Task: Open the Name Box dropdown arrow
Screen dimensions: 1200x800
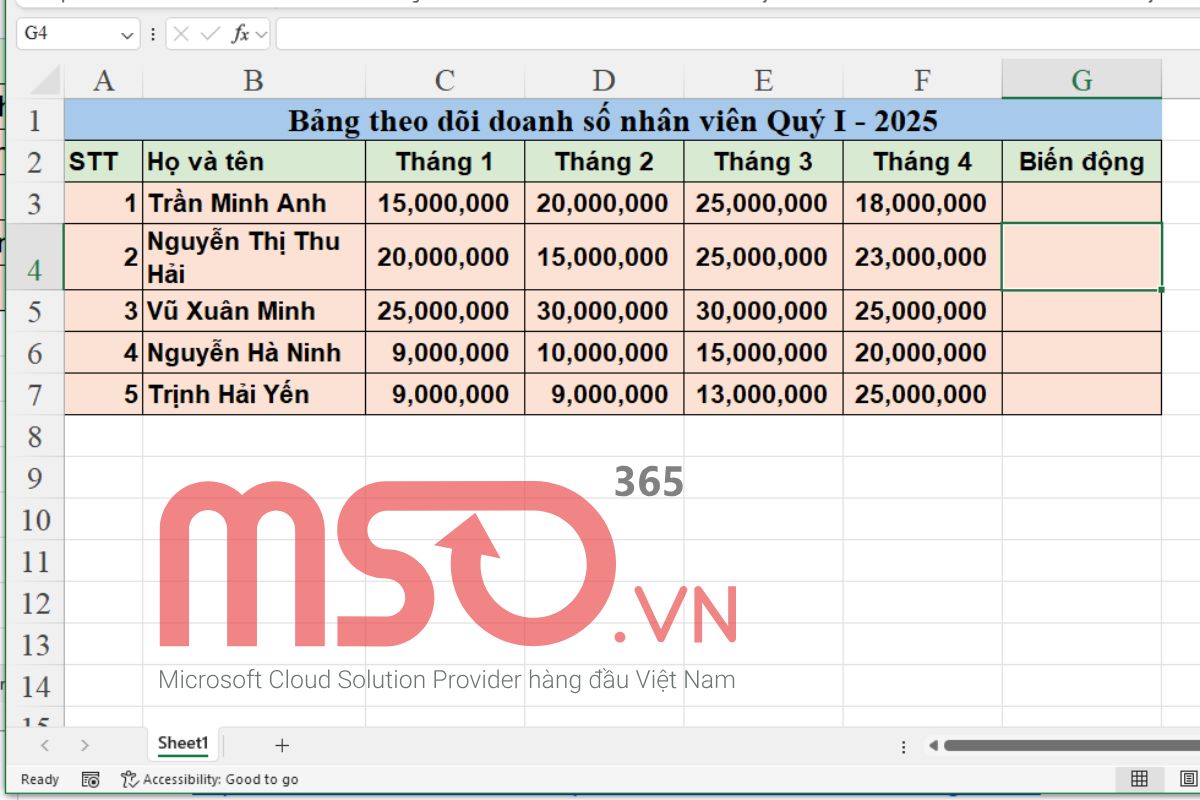Action: pyautogui.click(x=127, y=35)
